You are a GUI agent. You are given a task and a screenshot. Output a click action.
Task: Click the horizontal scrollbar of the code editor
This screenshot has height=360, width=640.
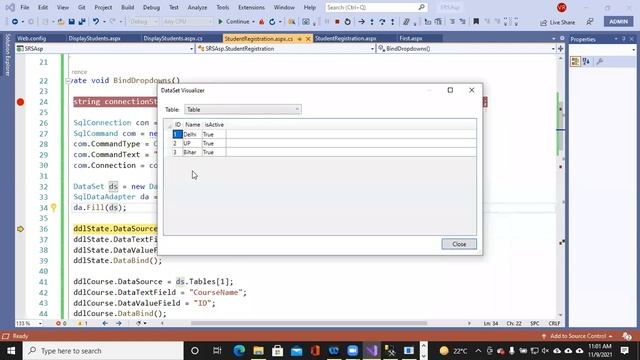(x=309, y=323)
